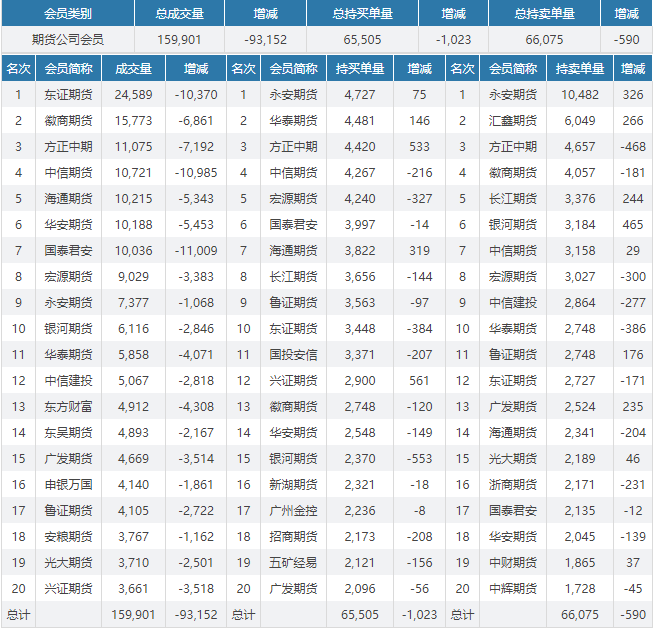Select 徽商期货 in the volume ranking
The width and height of the screenshot is (654, 631).
coord(68,121)
